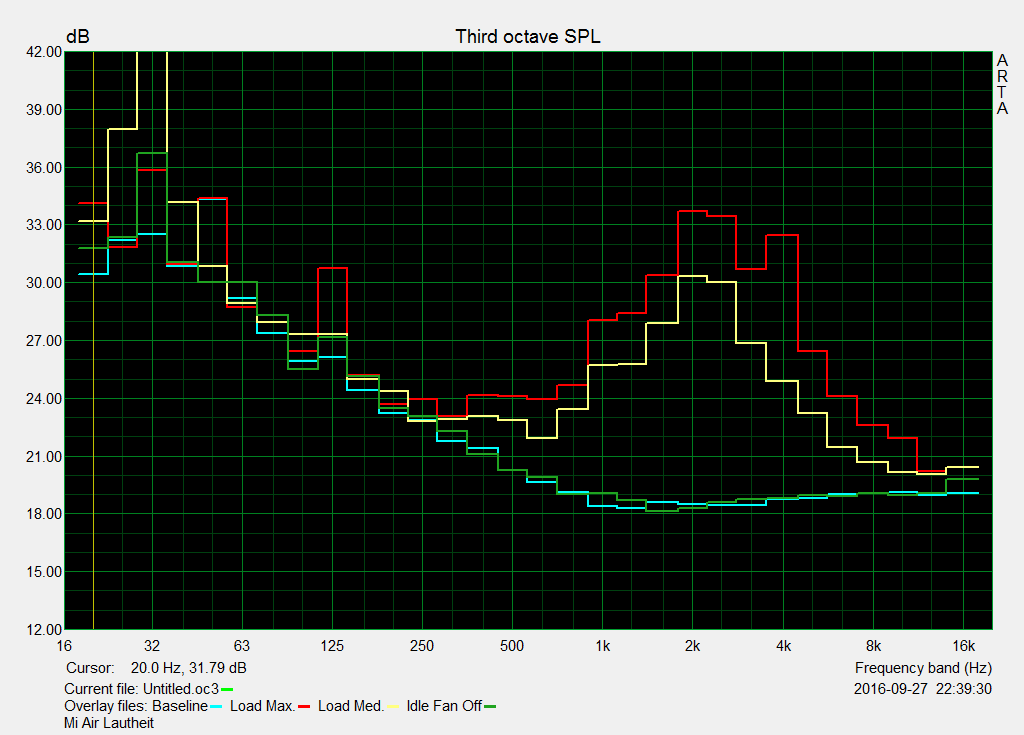Click the 21.00 y-axis value
The height and width of the screenshot is (735, 1024).
[x=44, y=457]
